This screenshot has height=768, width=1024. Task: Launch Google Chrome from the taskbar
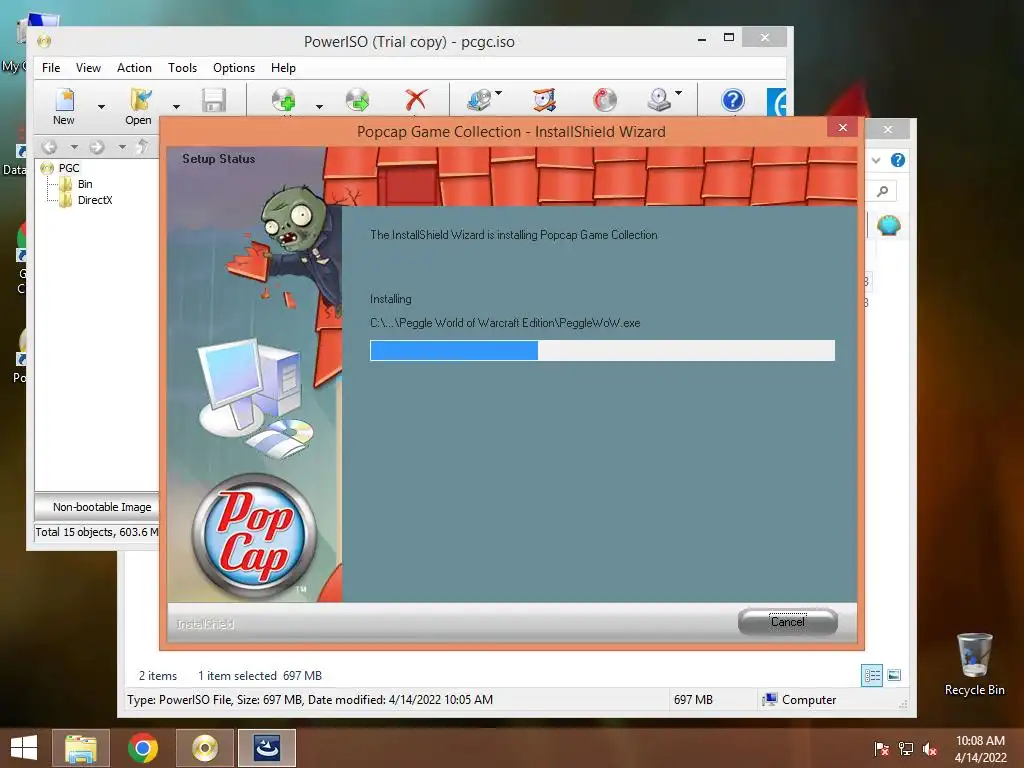click(x=142, y=748)
